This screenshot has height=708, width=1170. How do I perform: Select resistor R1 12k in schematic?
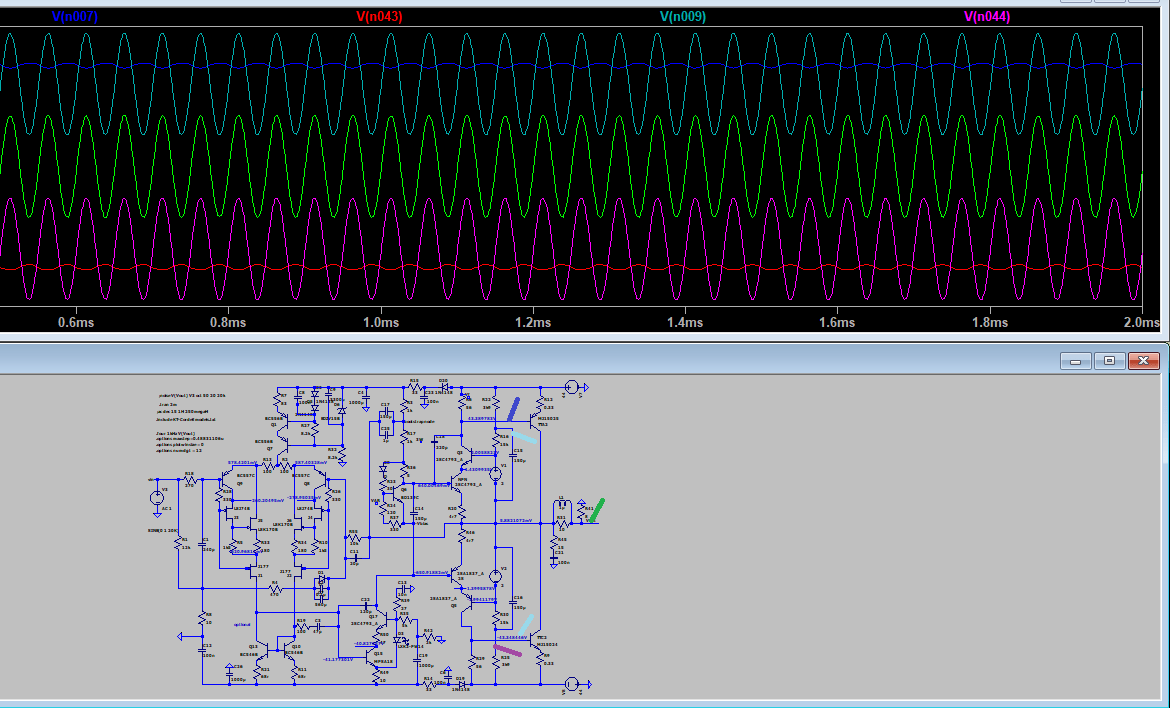click(x=178, y=544)
